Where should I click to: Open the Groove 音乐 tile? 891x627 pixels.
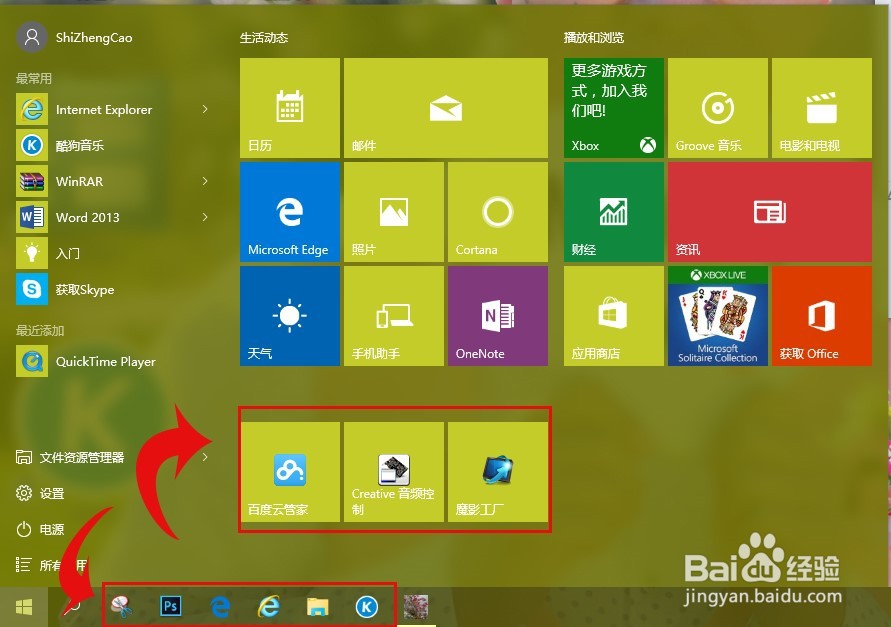point(718,108)
